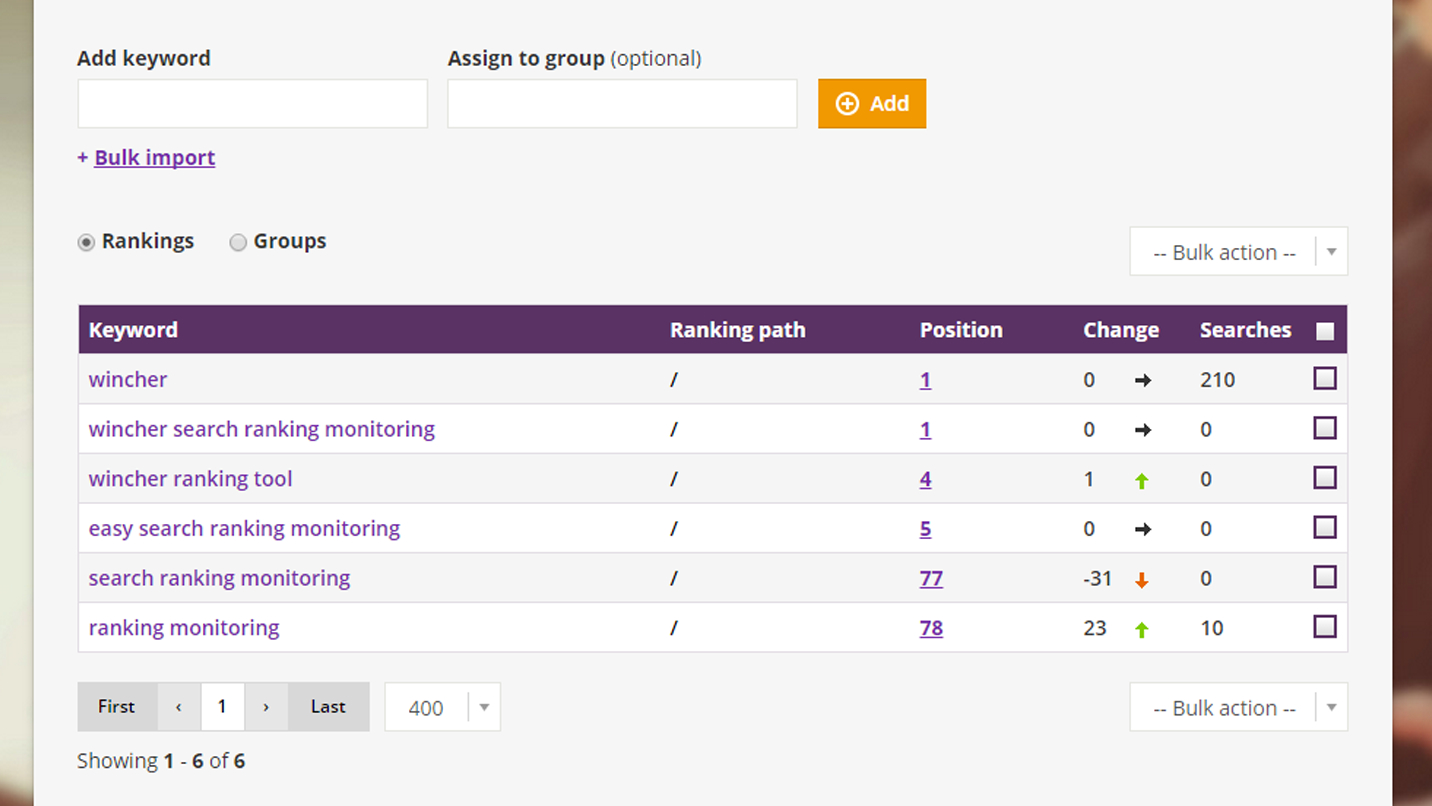Screen dimensions: 1432x806
Task: Click the plus-circle icon on the Add button
Action: (x=847, y=104)
